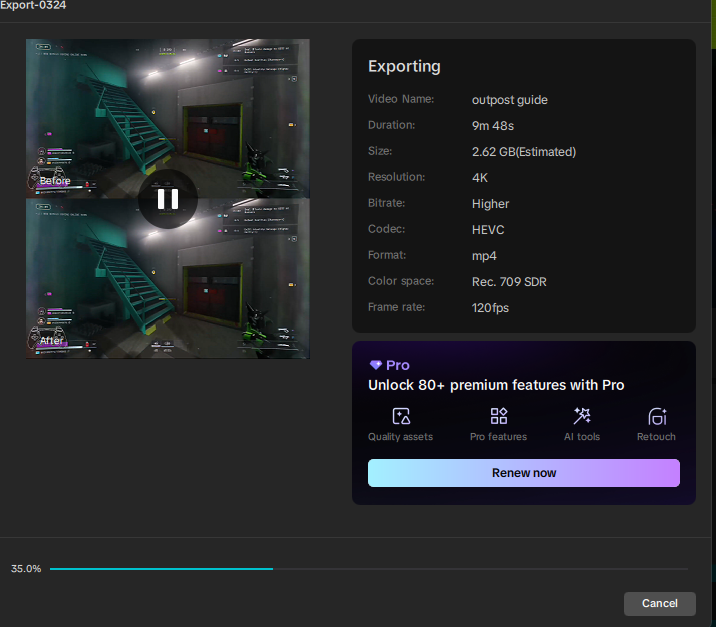Click the HEVC codec value
The image size is (716, 627).
tap(488, 230)
